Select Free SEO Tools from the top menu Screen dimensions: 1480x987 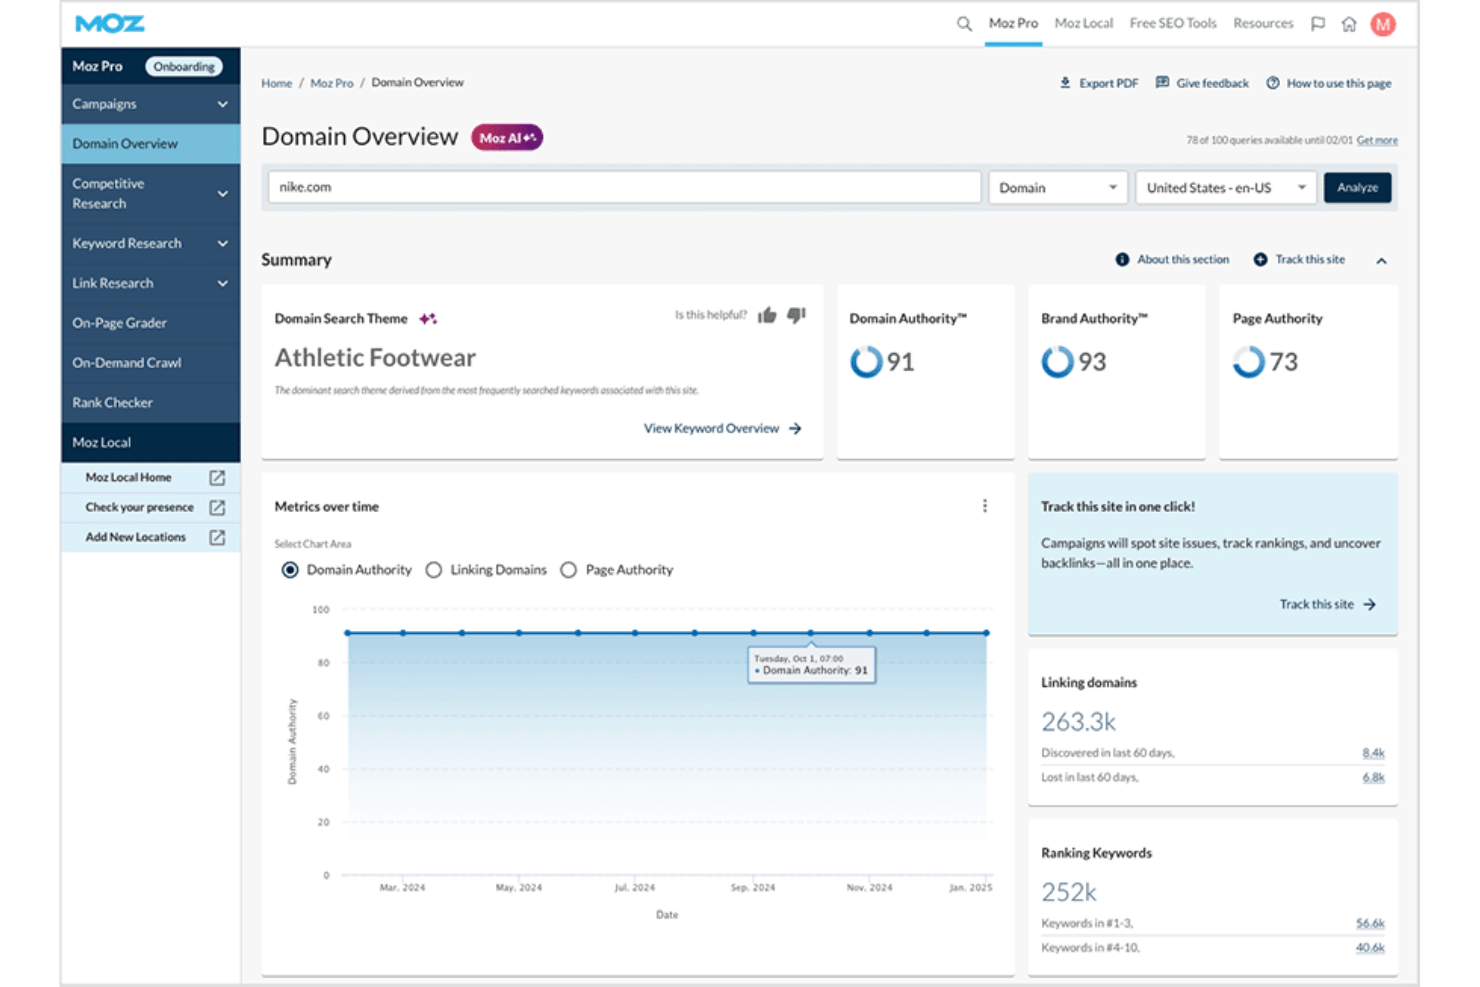point(1172,22)
